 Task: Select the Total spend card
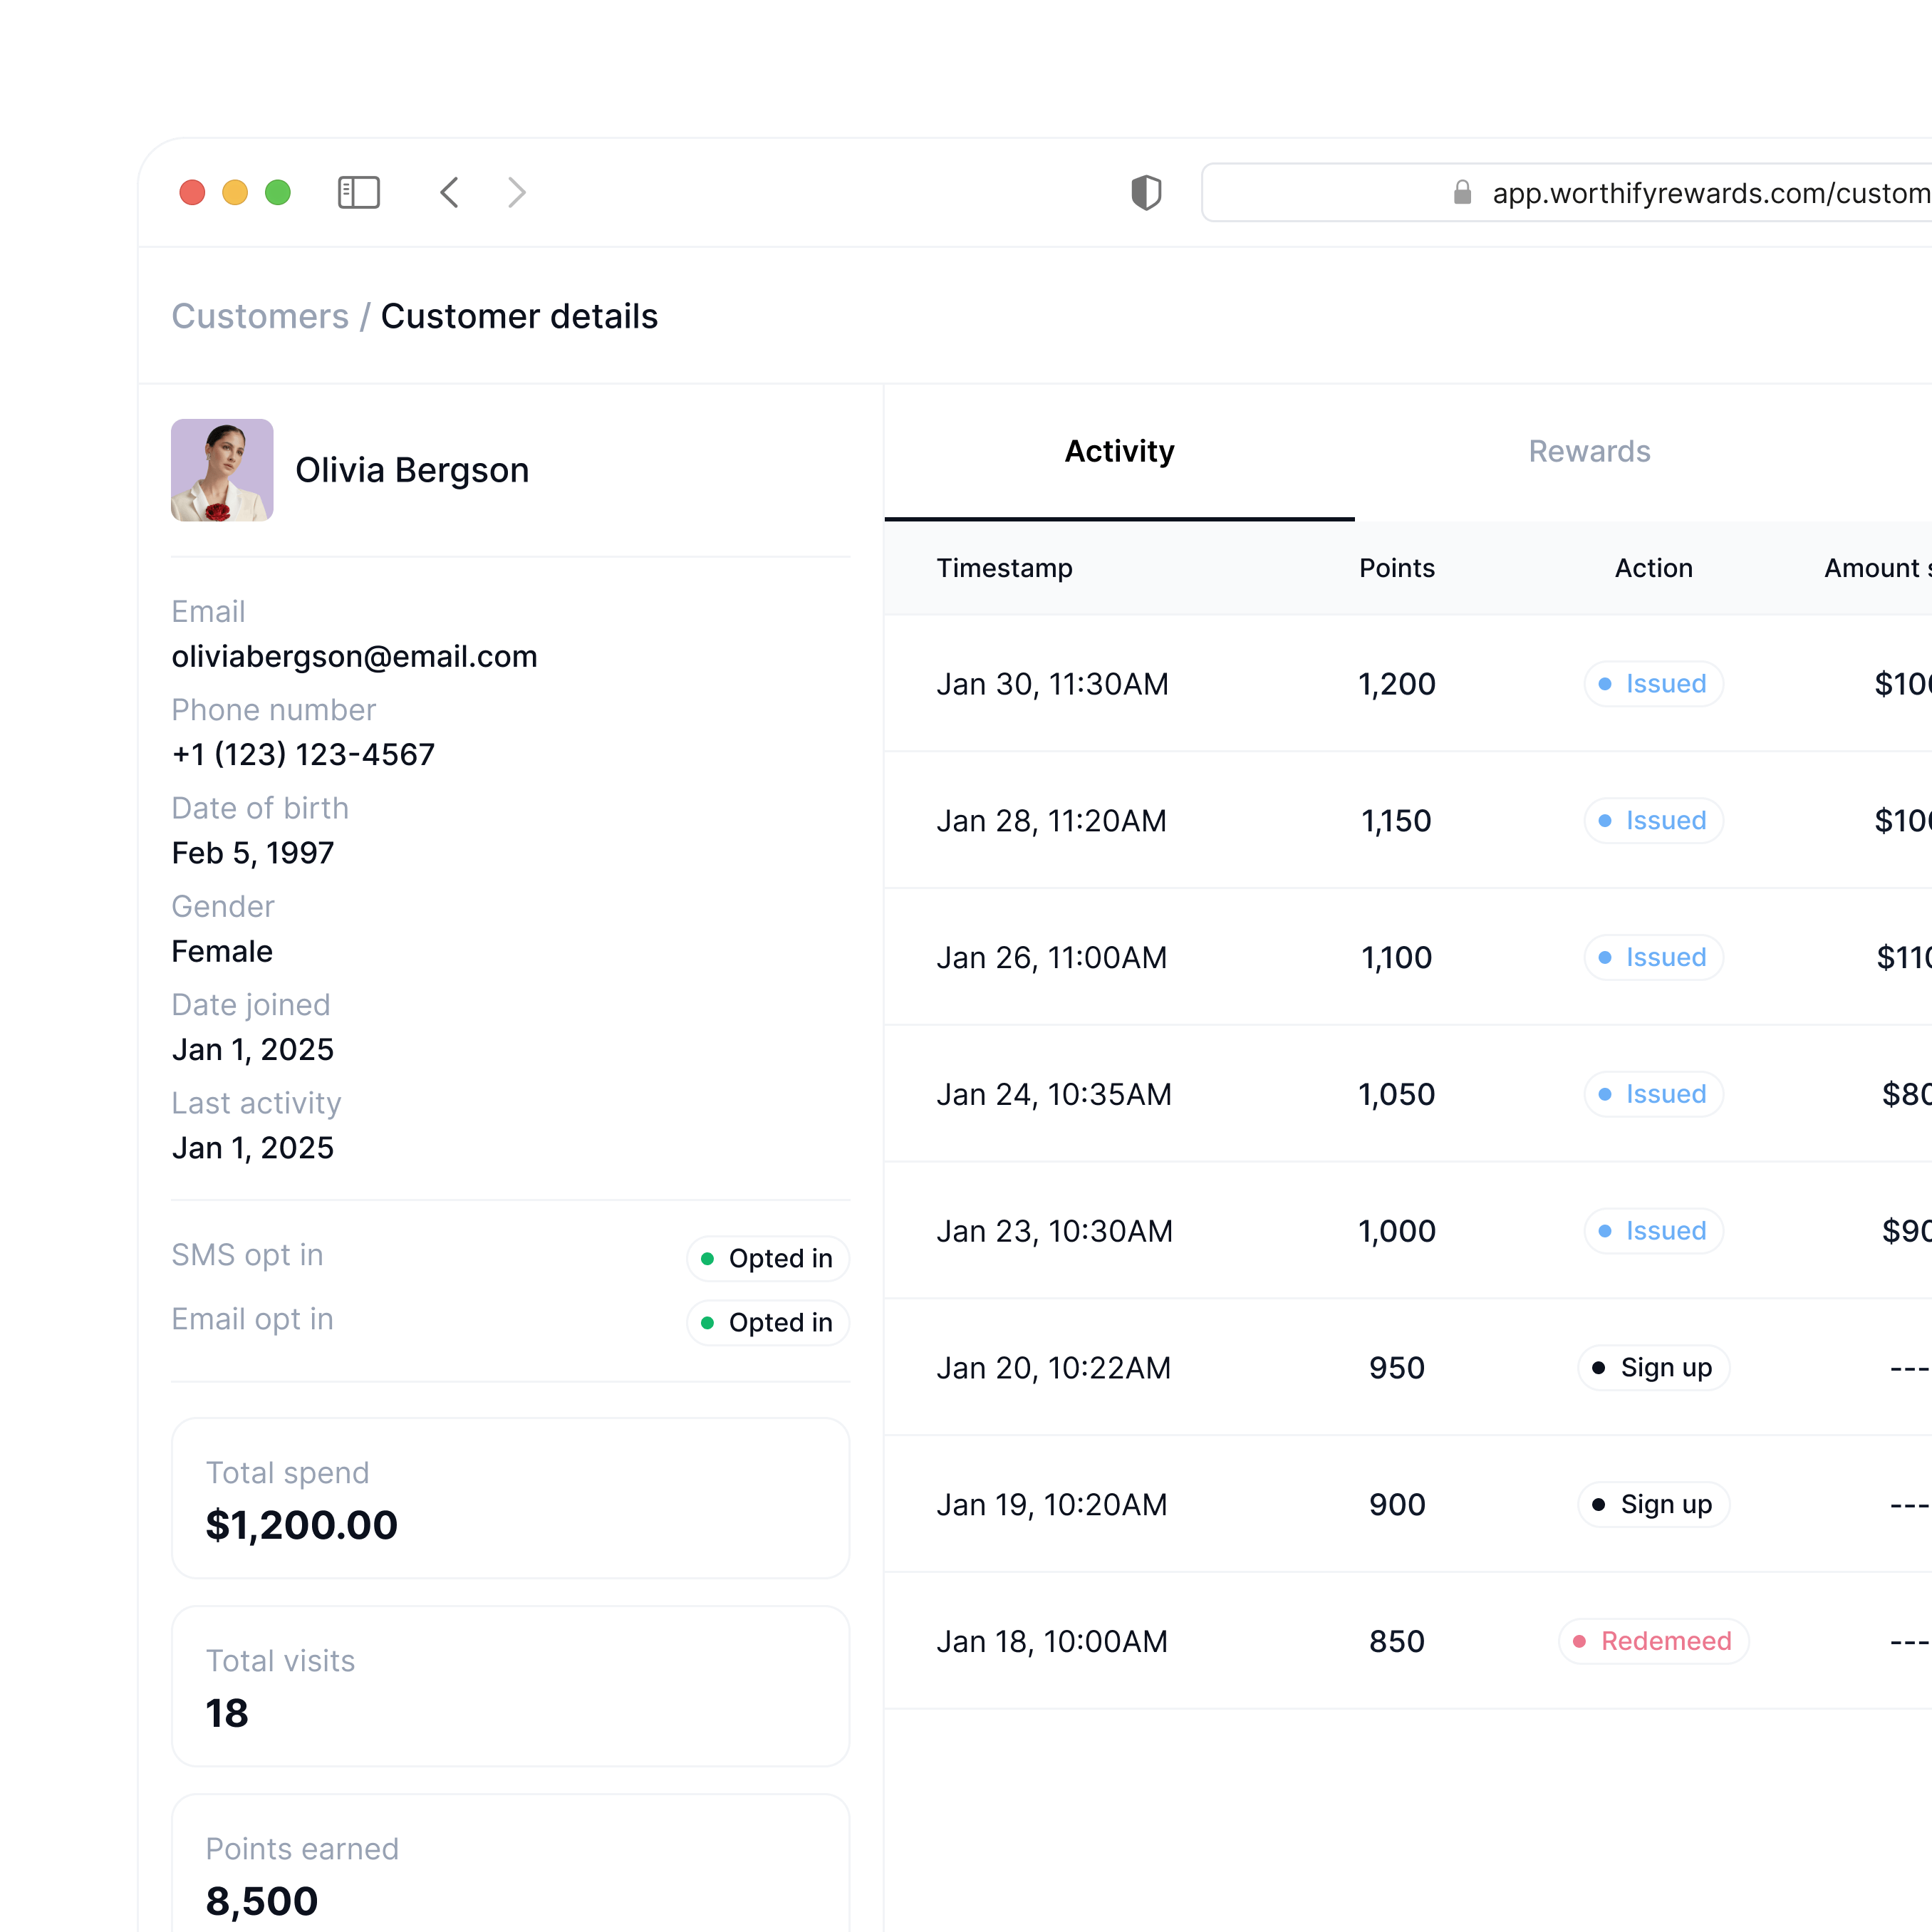[510, 1498]
